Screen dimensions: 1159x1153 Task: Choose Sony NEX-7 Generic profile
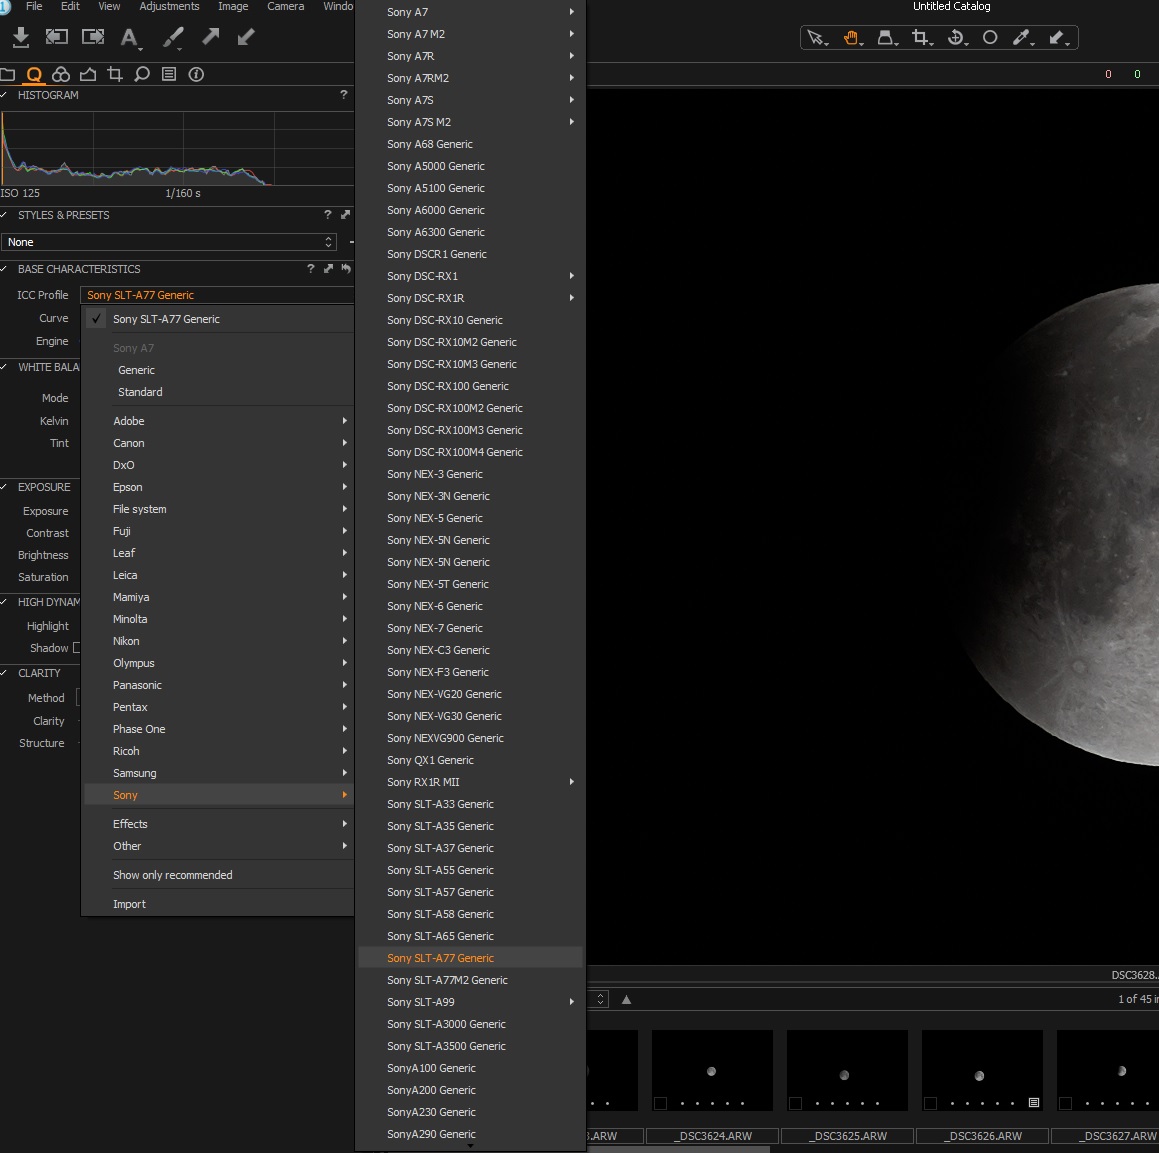tap(435, 628)
